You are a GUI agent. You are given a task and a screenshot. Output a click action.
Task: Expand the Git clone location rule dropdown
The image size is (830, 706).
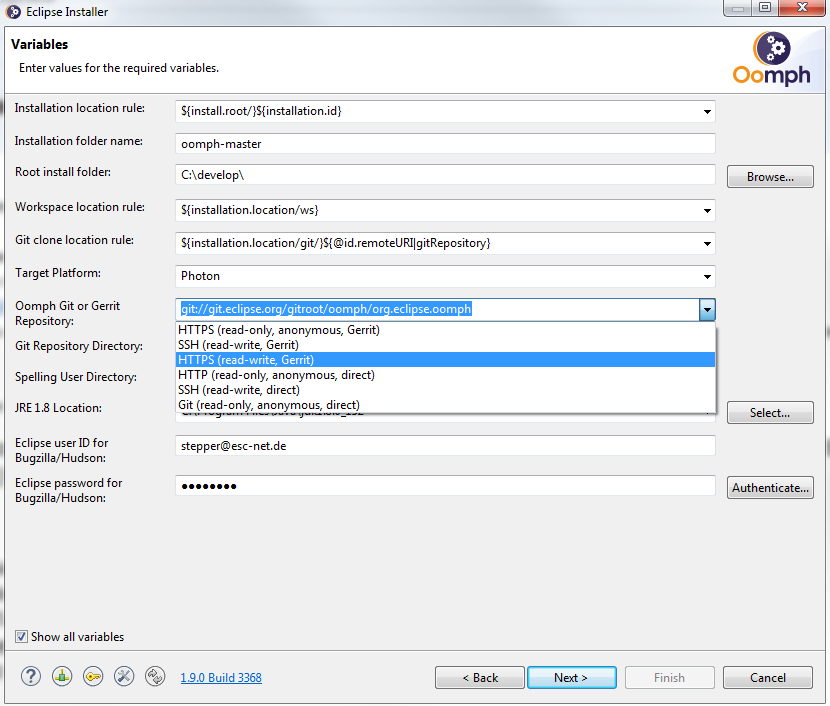pos(707,243)
